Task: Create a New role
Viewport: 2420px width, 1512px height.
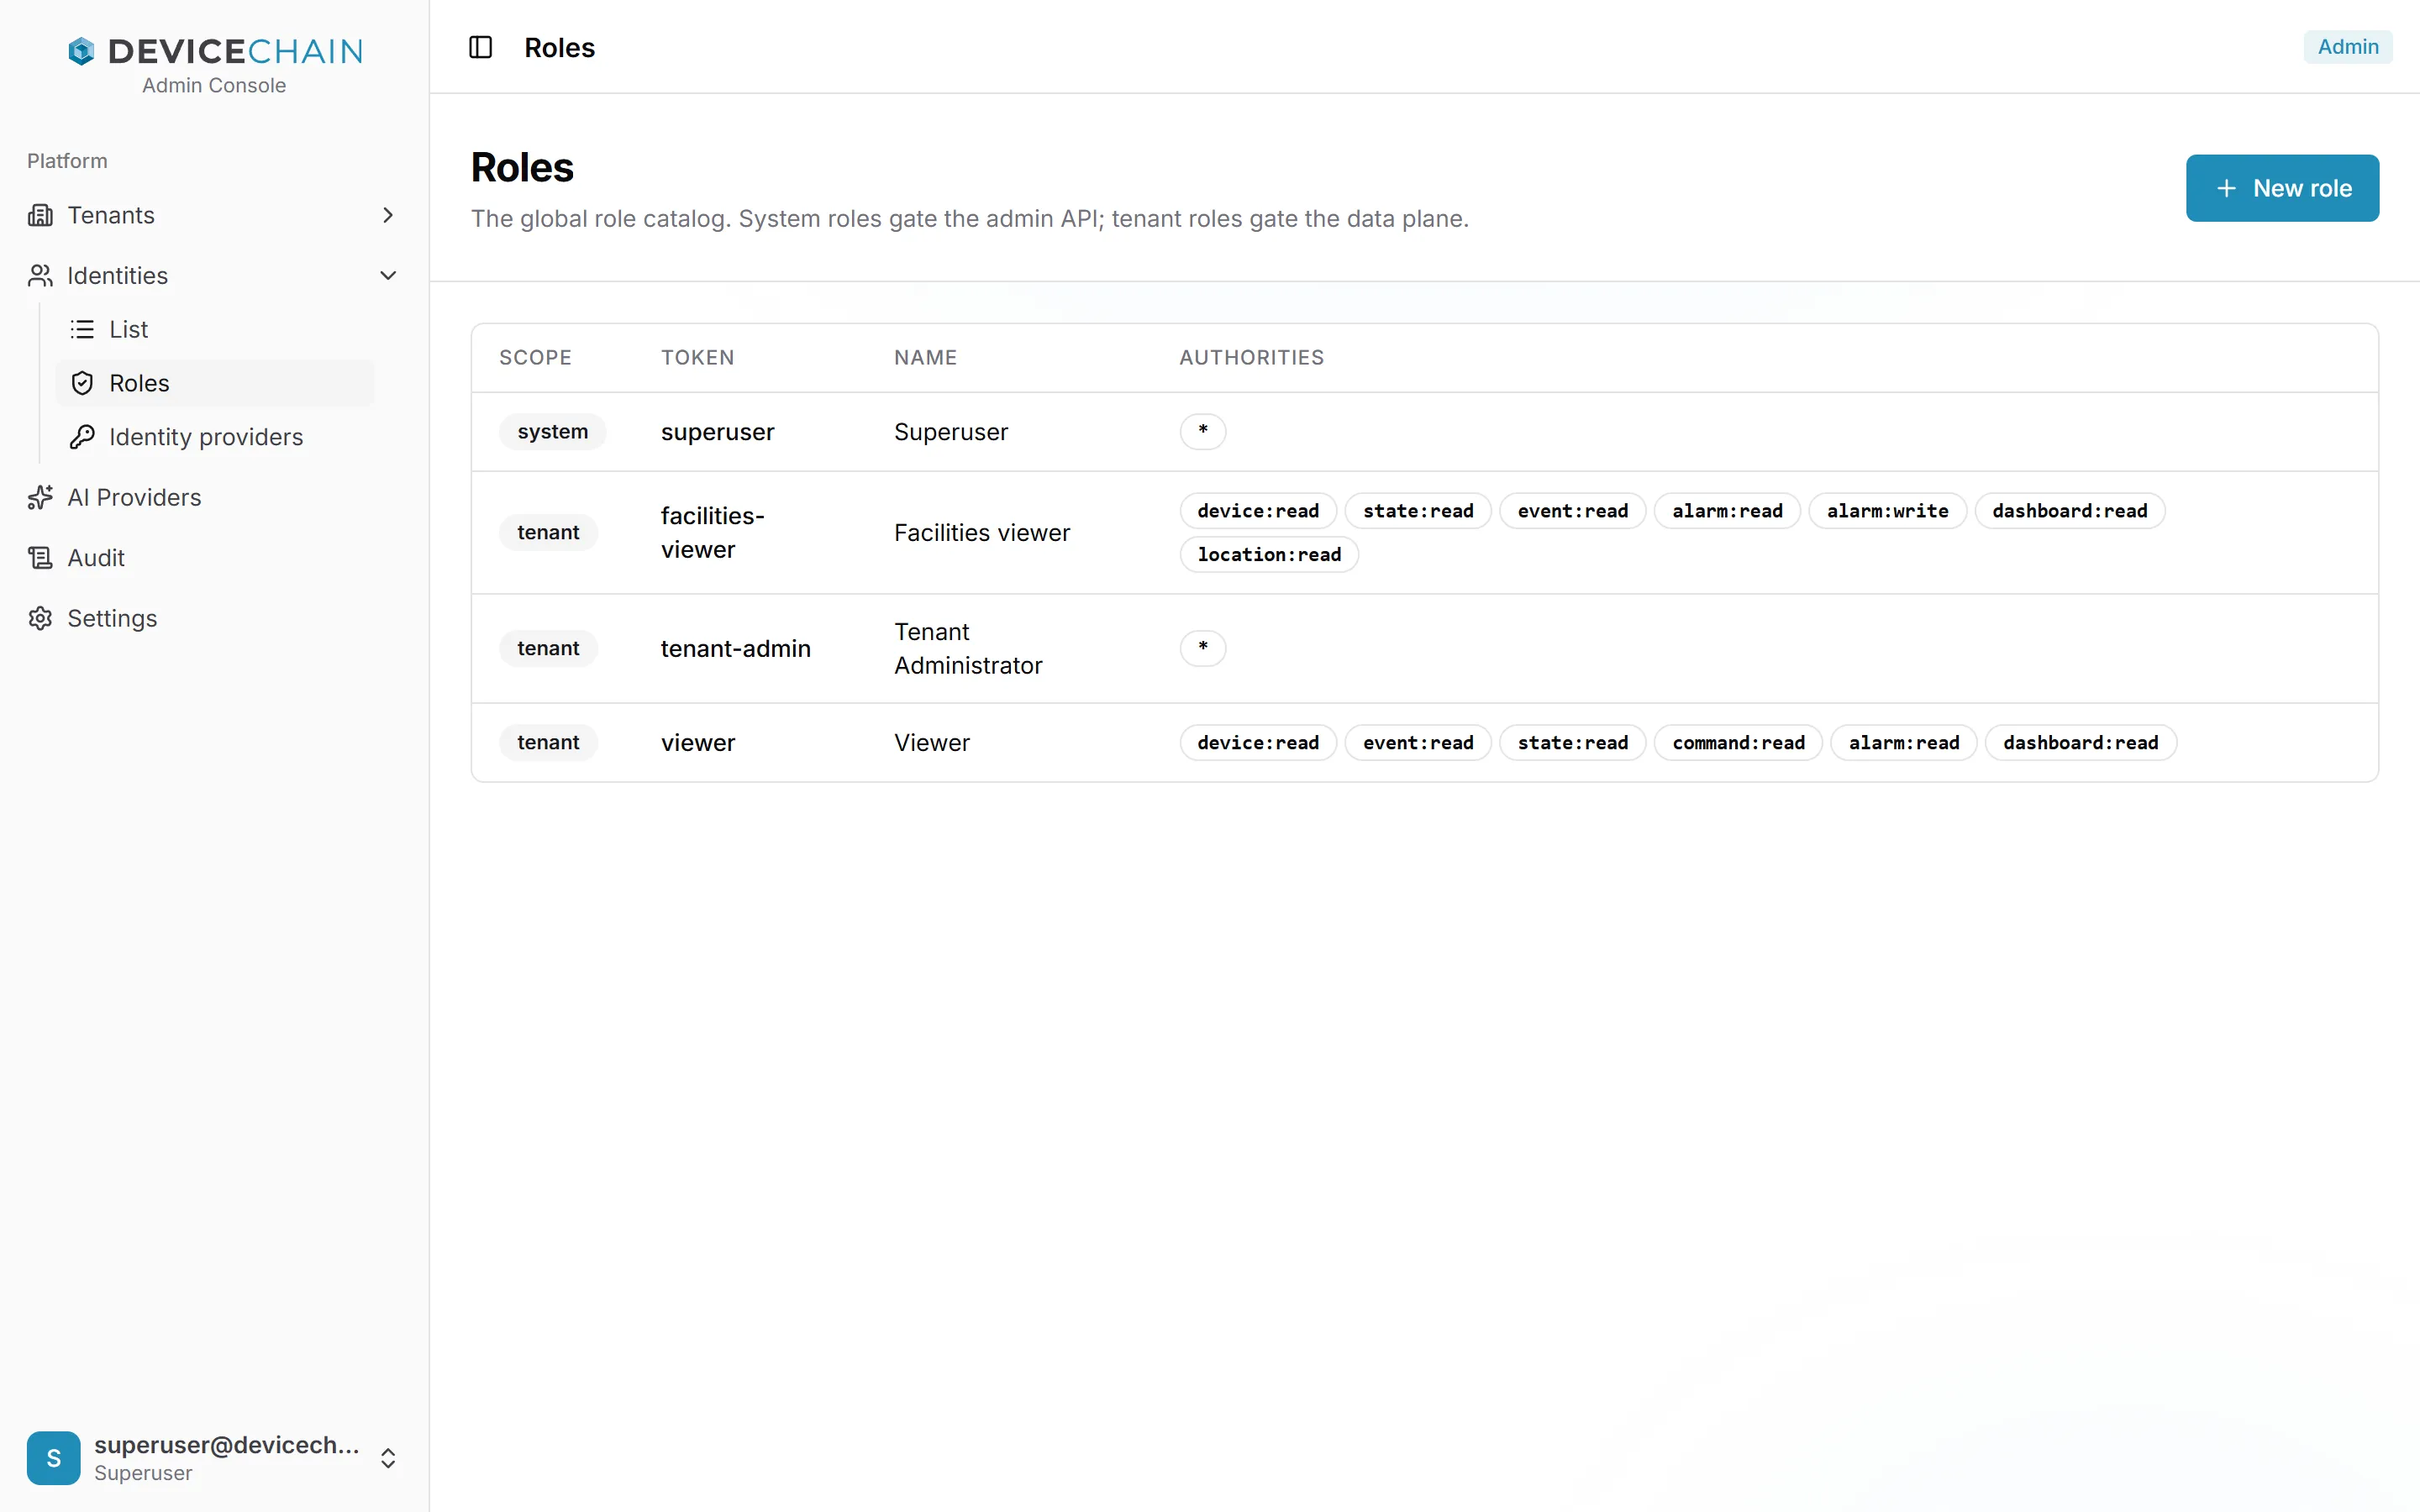Action: 2282,188
